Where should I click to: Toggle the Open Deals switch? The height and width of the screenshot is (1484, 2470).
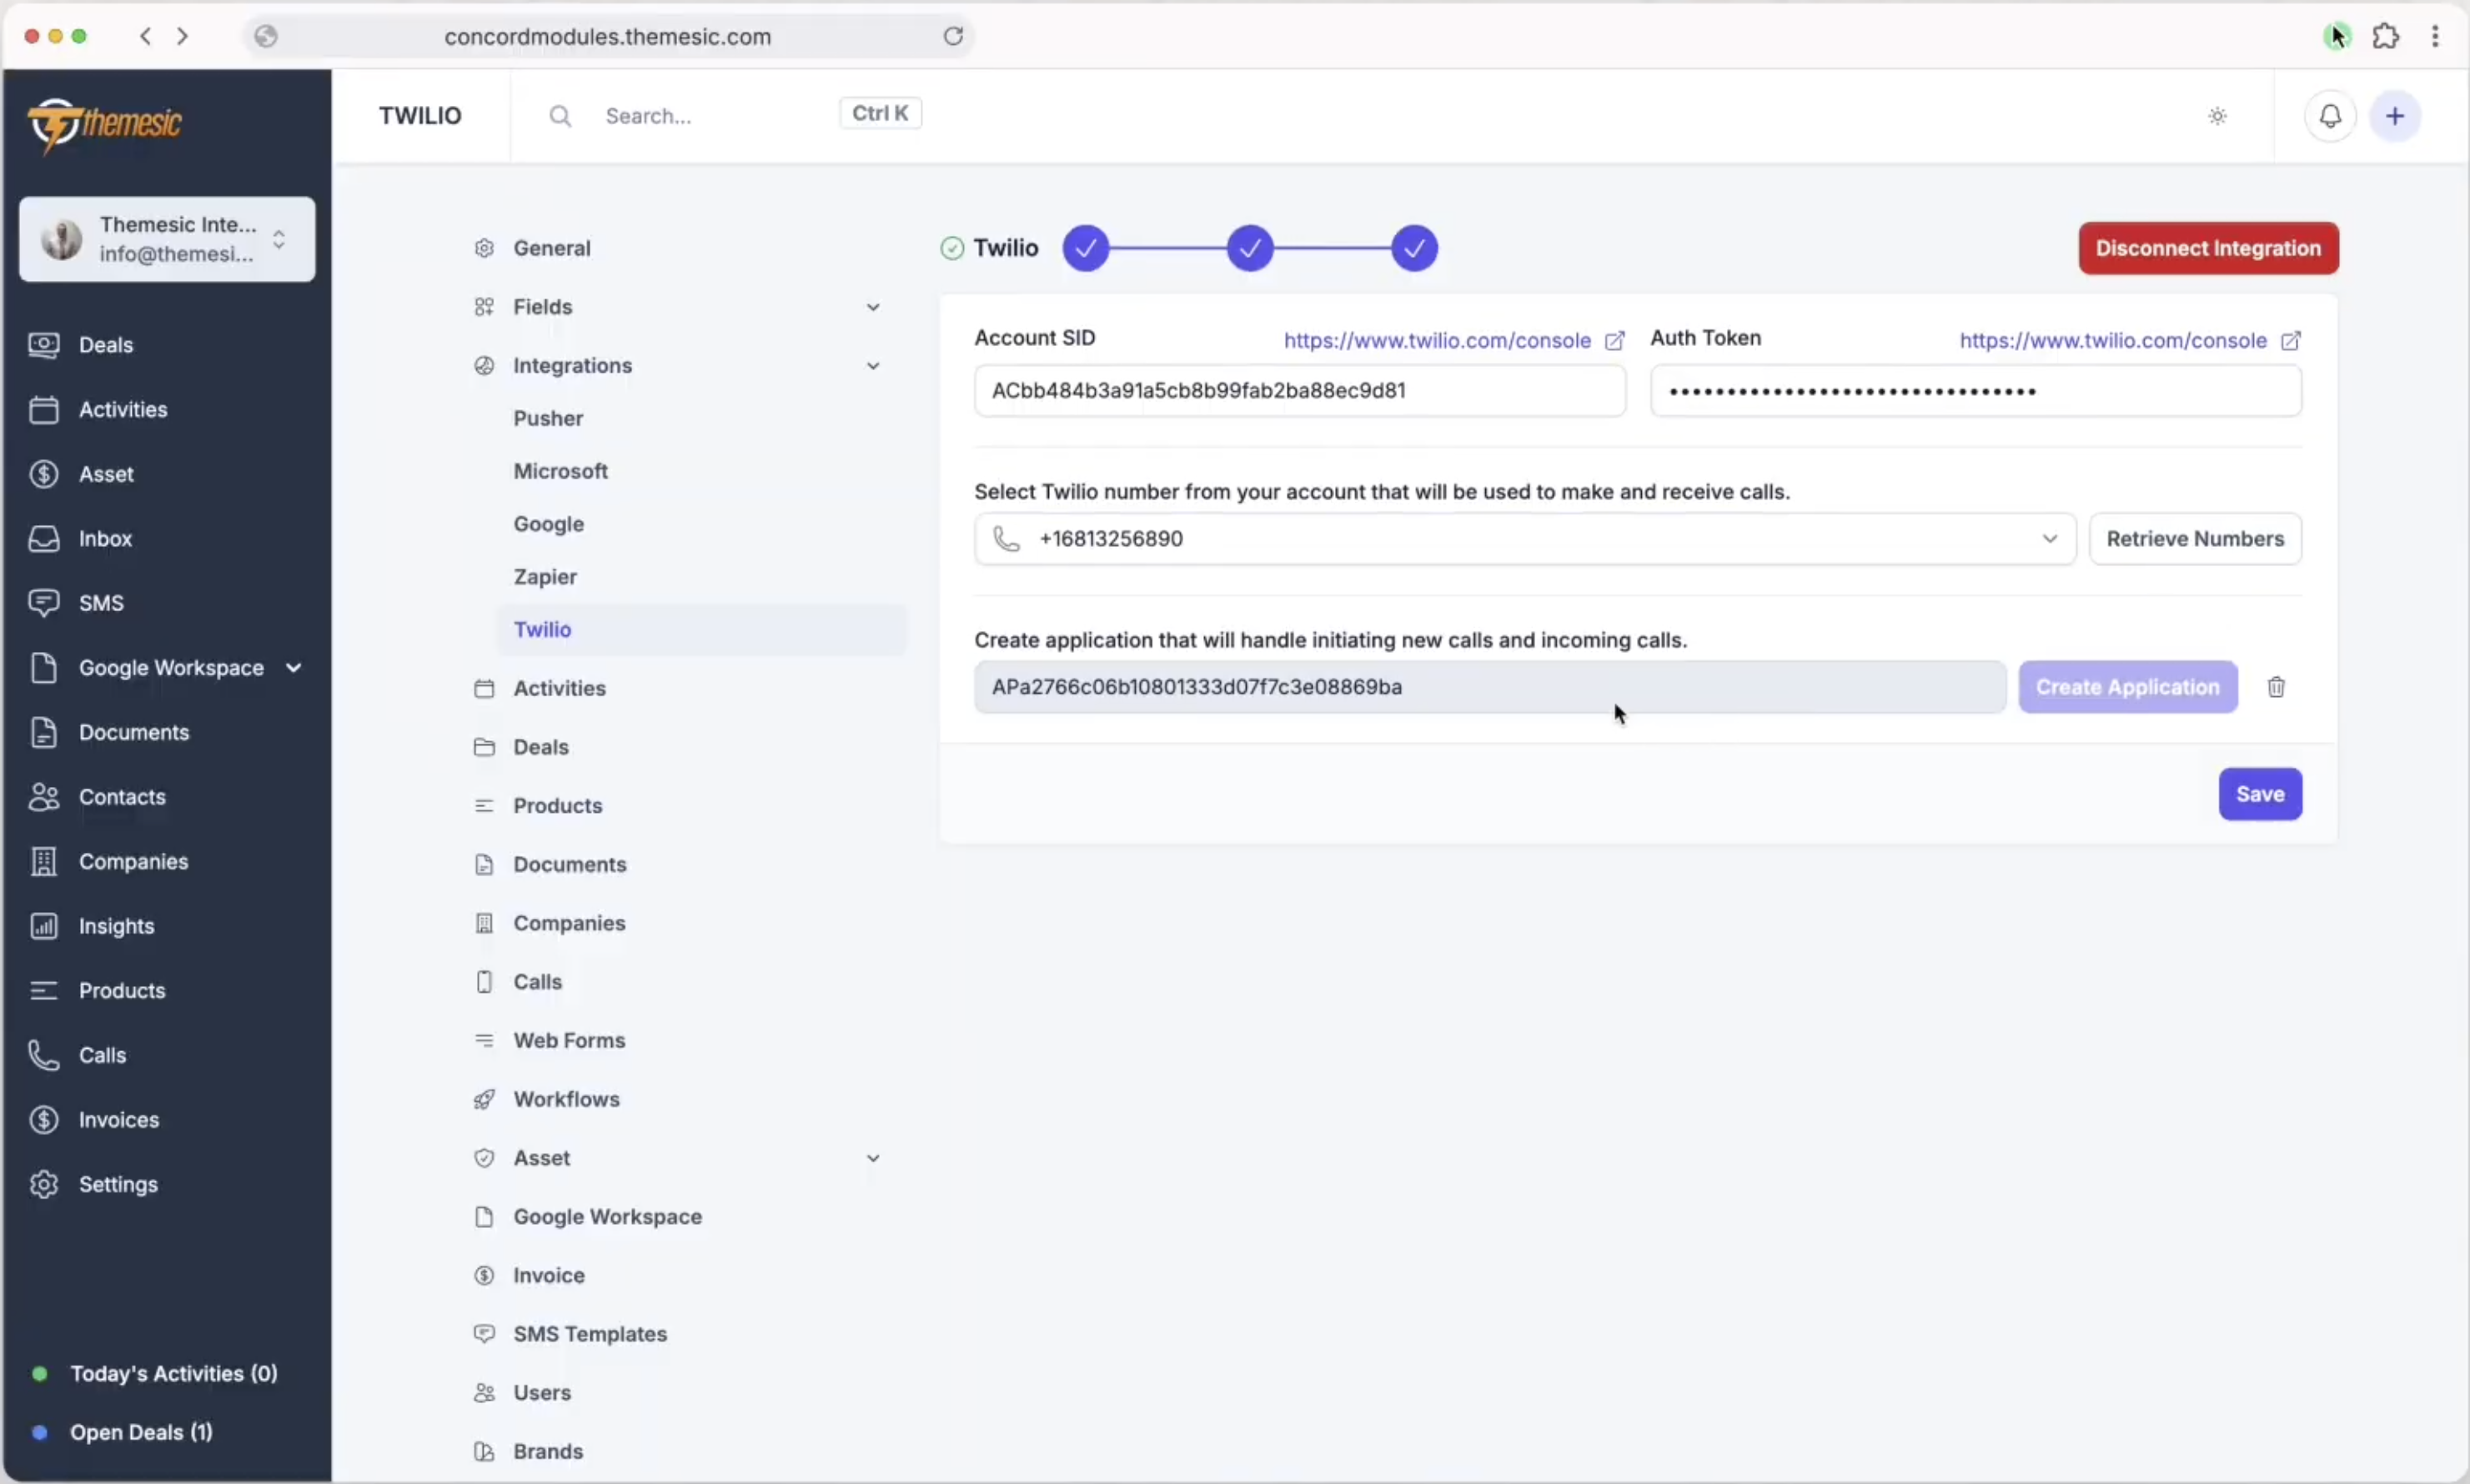point(40,1432)
